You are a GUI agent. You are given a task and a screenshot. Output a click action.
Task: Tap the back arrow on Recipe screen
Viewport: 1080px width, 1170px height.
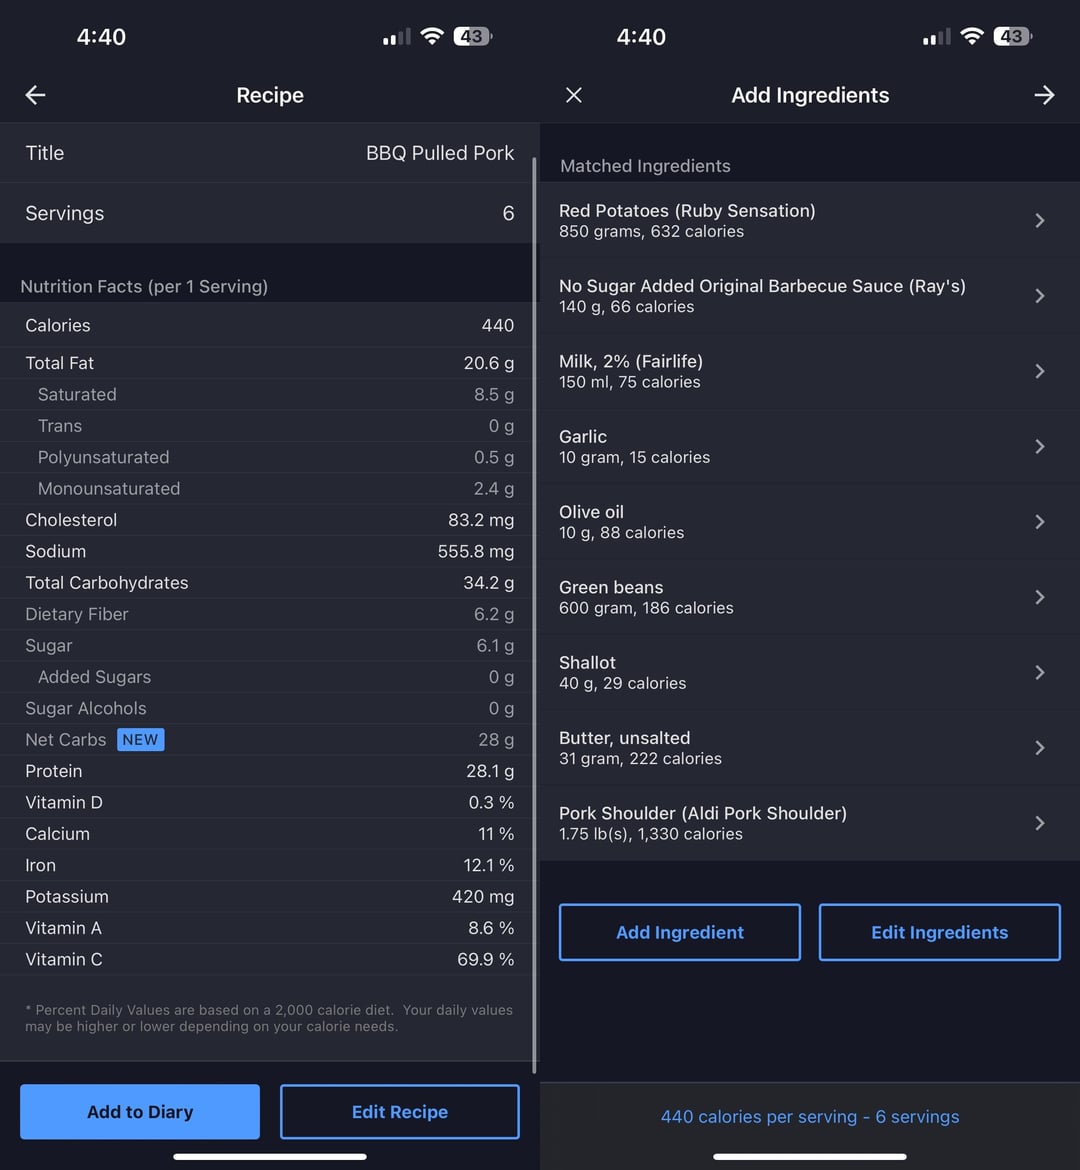pyautogui.click(x=35, y=95)
